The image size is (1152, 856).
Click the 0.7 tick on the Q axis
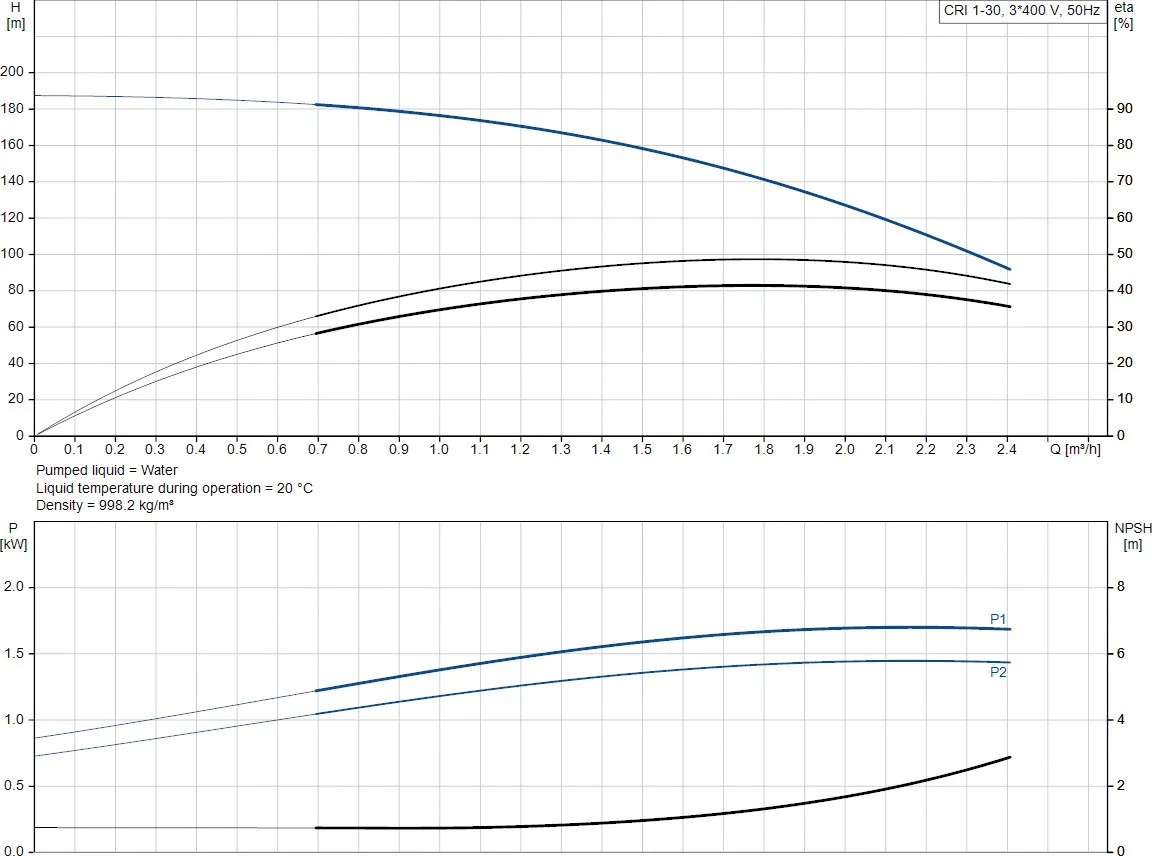coord(317,449)
